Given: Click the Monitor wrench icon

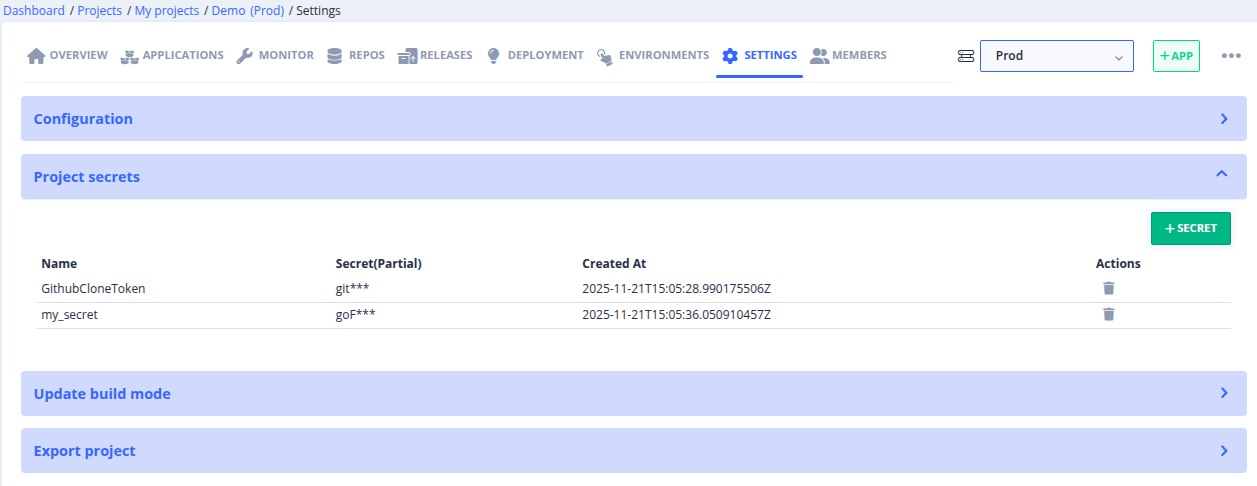Looking at the screenshot, I should pyautogui.click(x=244, y=56).
